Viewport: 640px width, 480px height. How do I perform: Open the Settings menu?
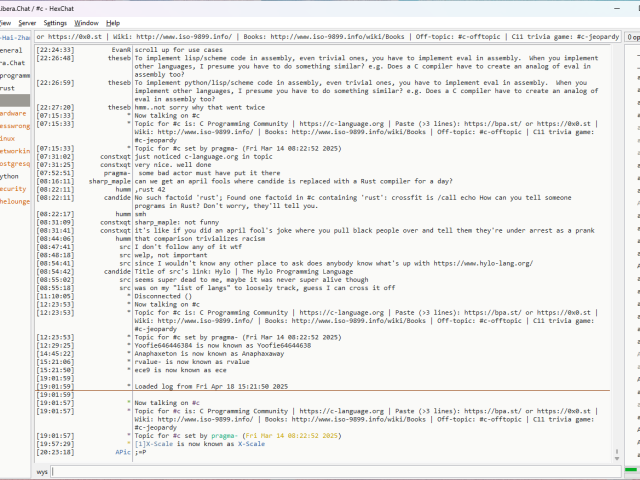coord(55,22)
